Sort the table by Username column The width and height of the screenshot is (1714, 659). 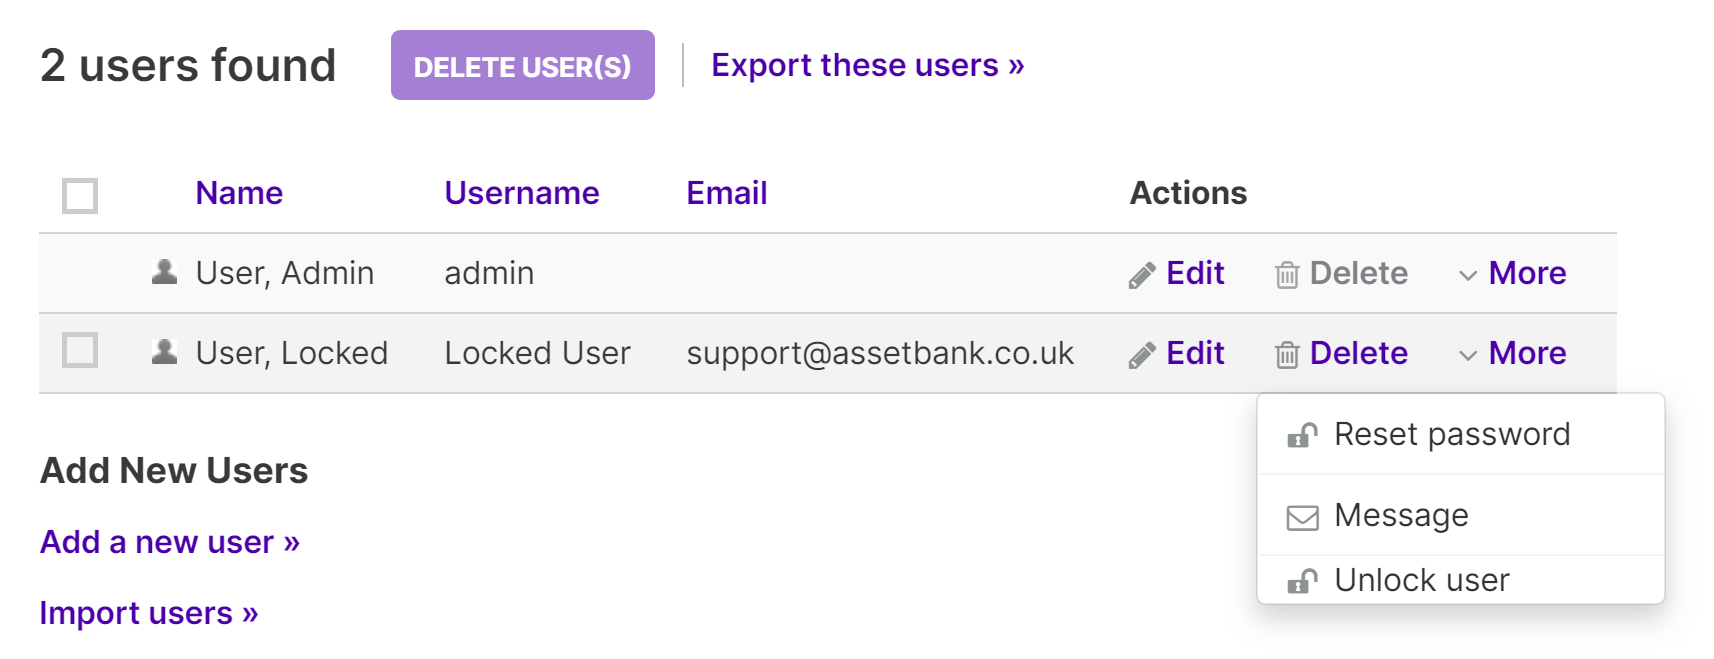pyautogui.click(x=522, y=193)
